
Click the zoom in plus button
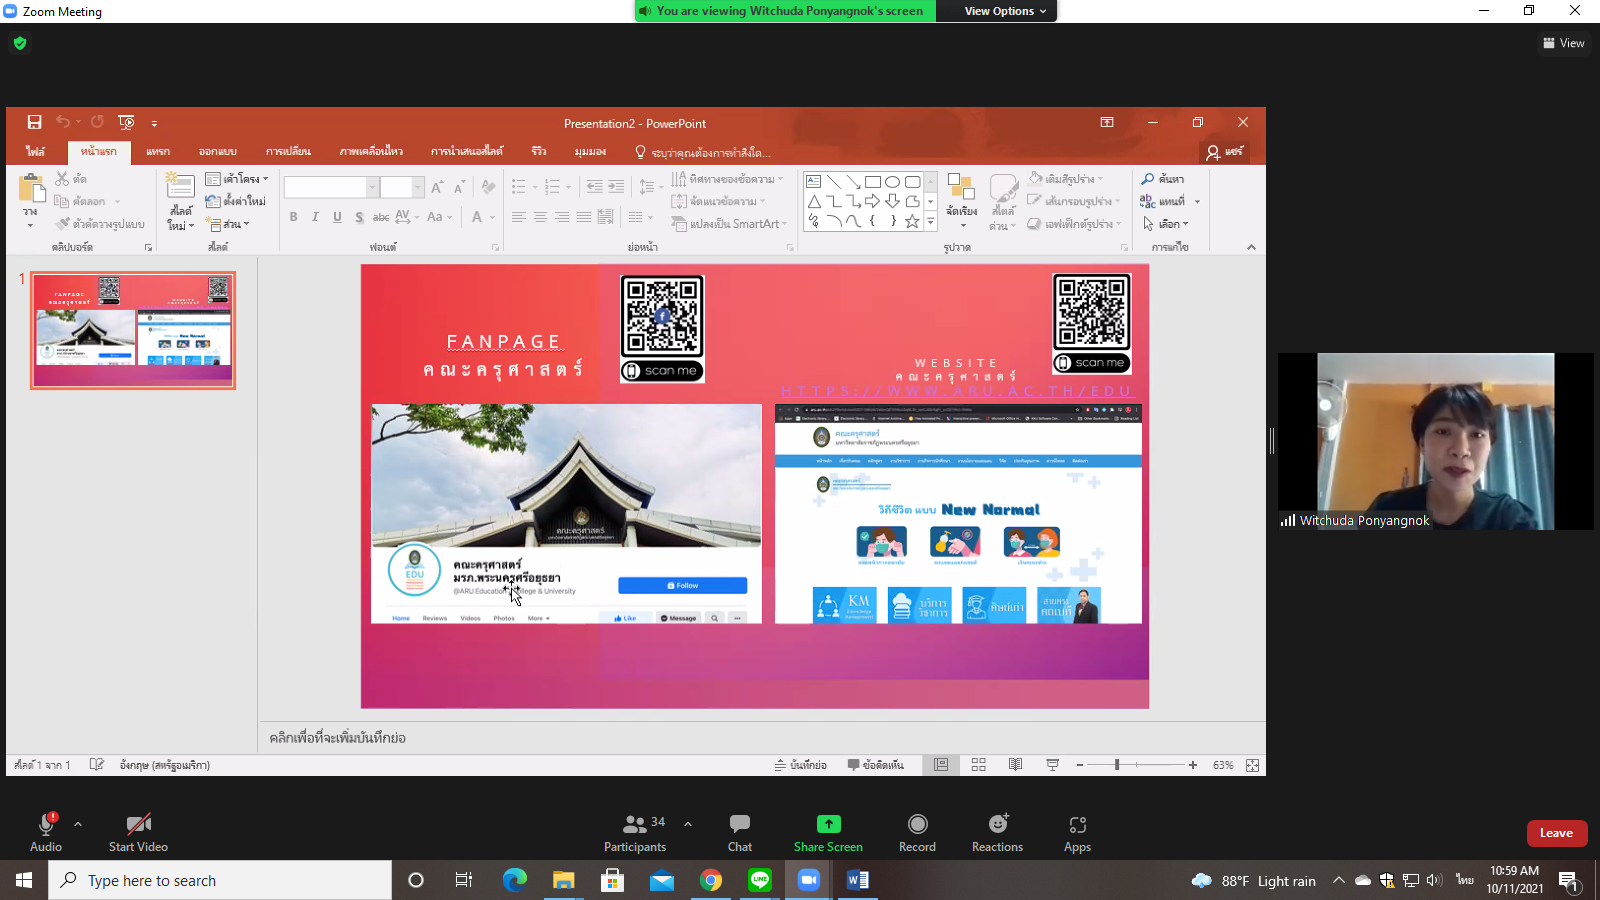pyautogui.click(x=1193, y=765)
